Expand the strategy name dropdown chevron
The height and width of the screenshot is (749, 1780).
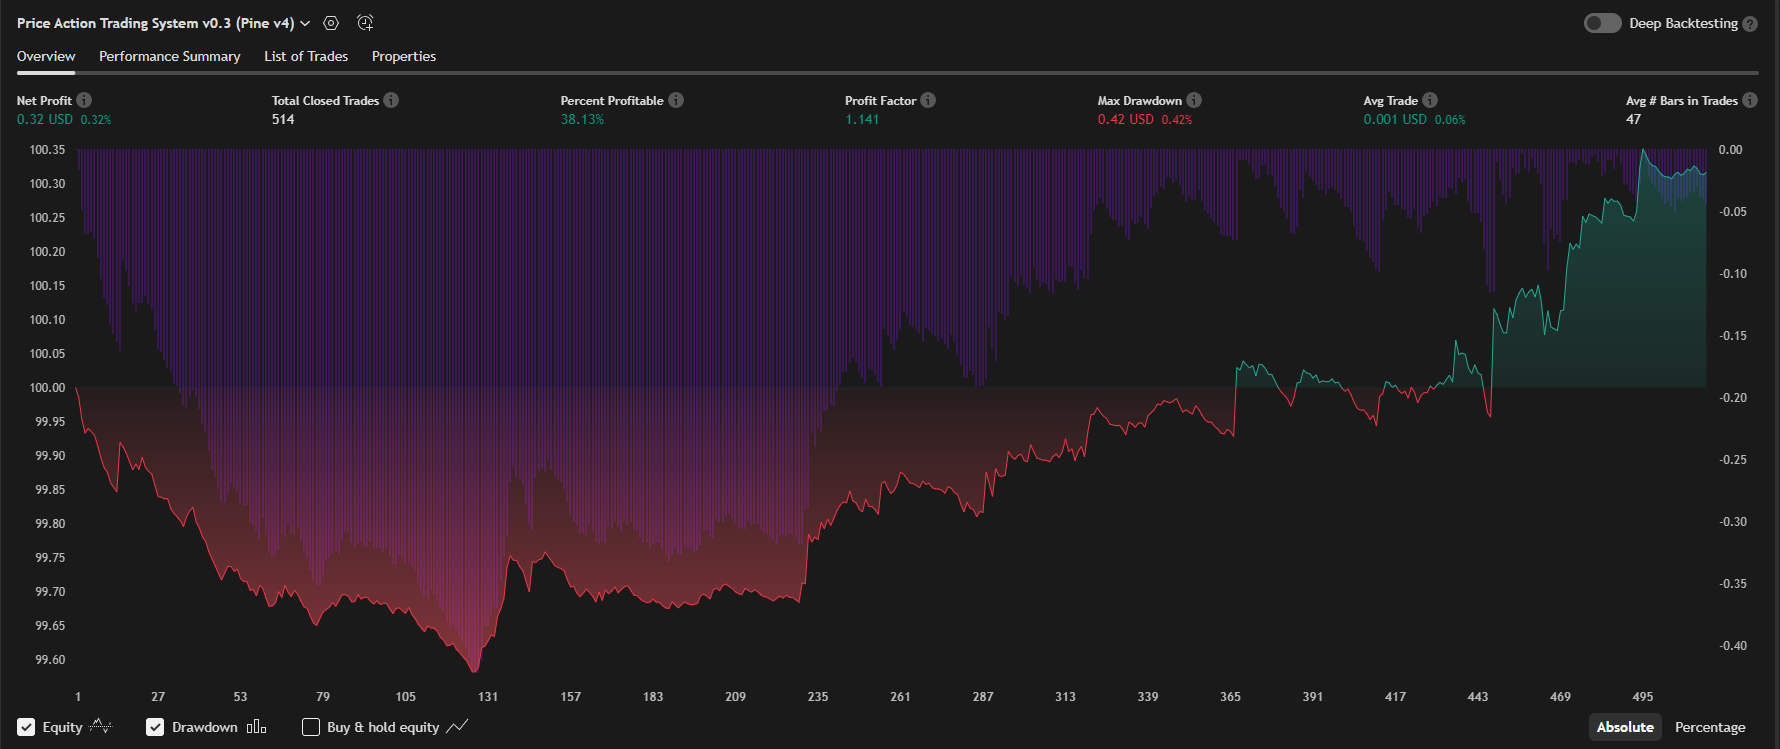[x=305, y=24]
